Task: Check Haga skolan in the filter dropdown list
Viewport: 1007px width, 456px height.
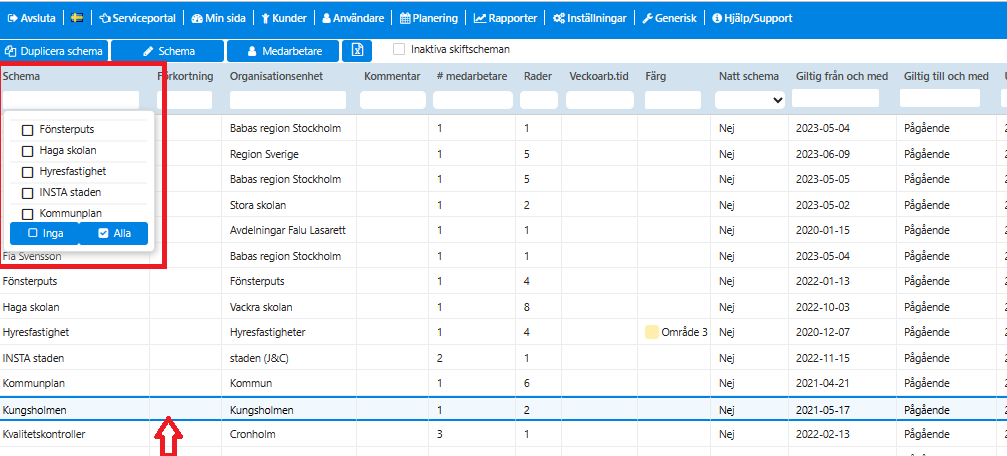Action: point(28,152)
